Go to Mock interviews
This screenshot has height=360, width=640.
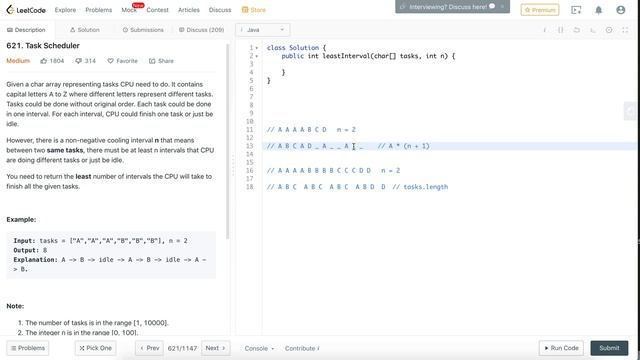tap(129, 10)
